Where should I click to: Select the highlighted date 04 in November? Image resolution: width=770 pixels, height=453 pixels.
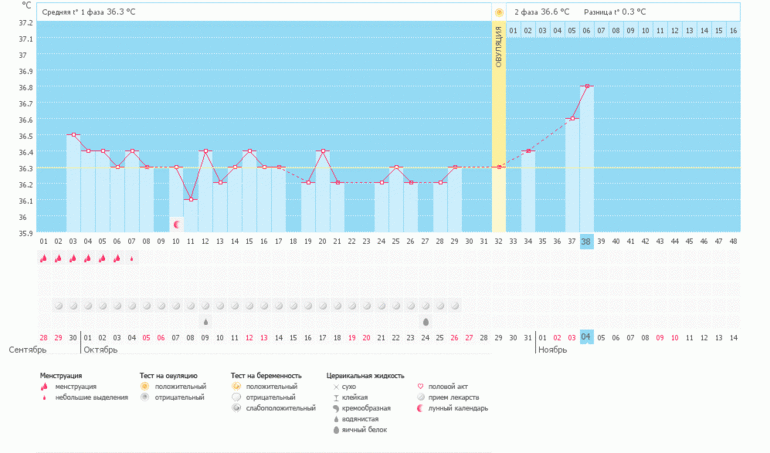586,337
